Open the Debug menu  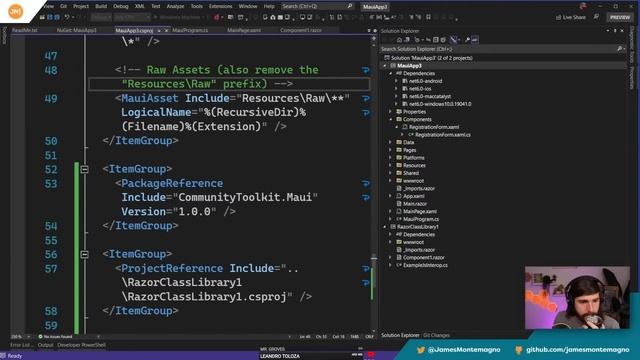[120, 7]
